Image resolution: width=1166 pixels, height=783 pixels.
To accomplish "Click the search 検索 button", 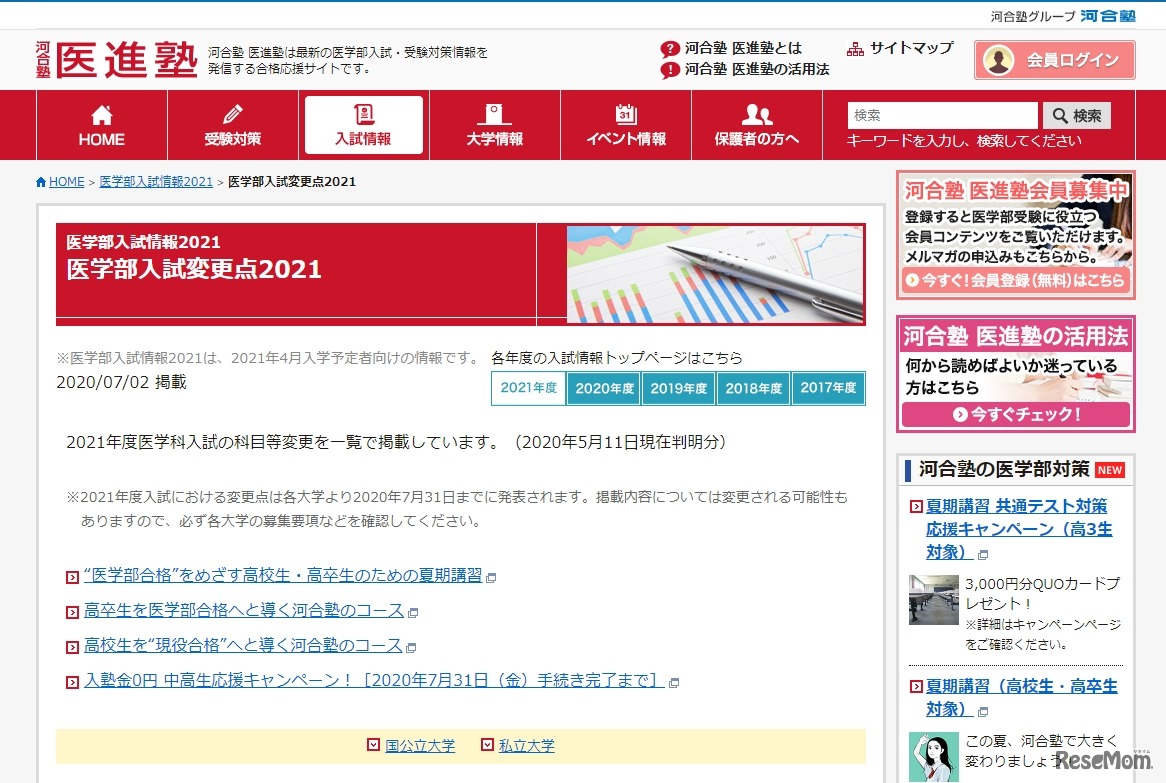I will point(1076,115).
